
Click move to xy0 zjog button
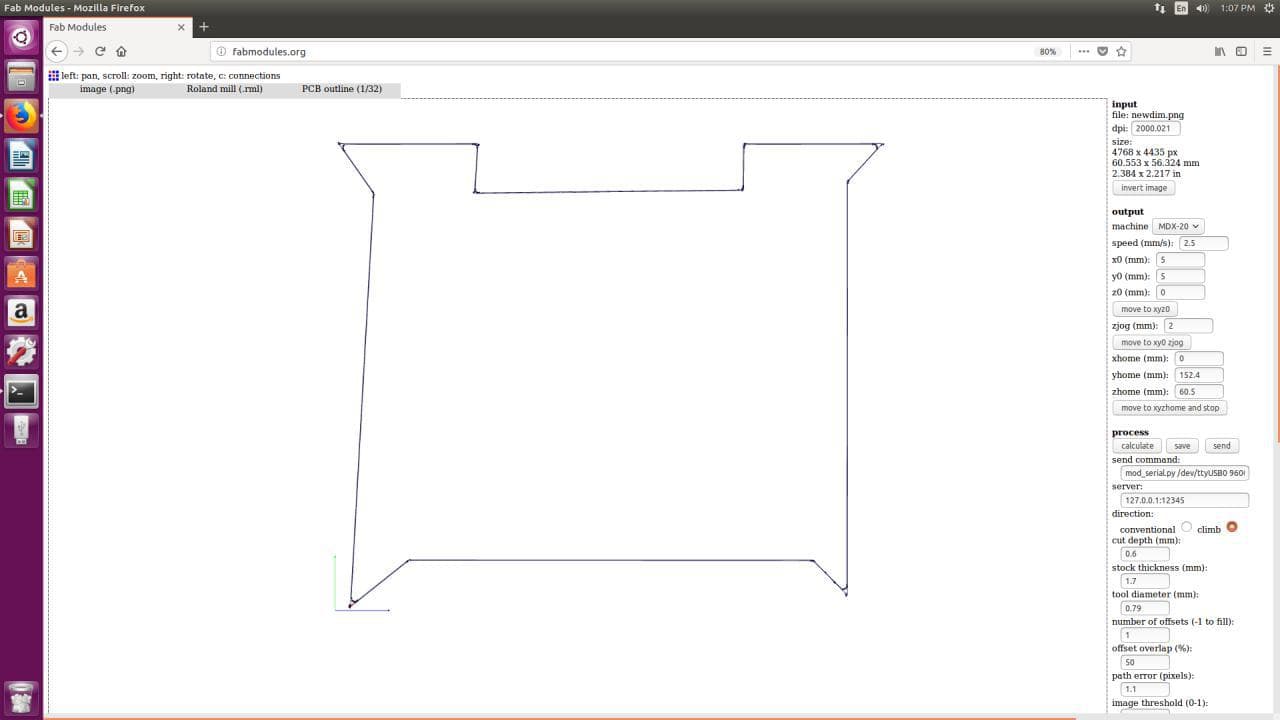coord(1152,342)
